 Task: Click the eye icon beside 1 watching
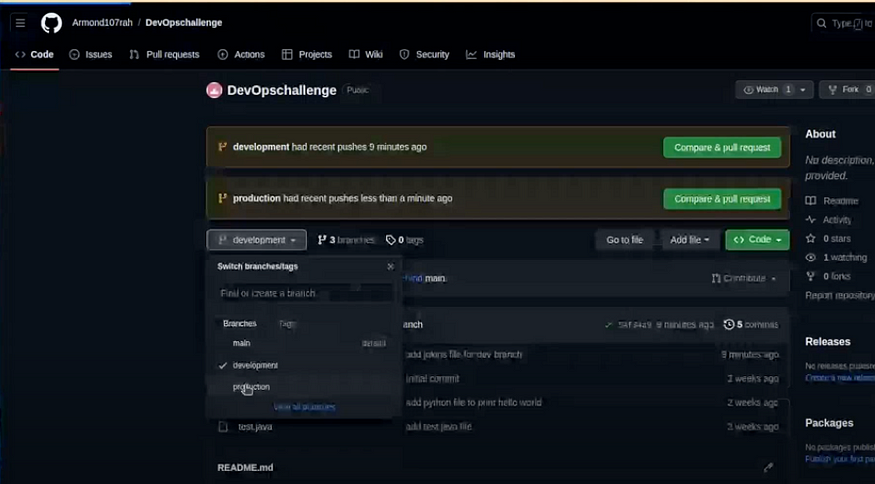point(811,257)
